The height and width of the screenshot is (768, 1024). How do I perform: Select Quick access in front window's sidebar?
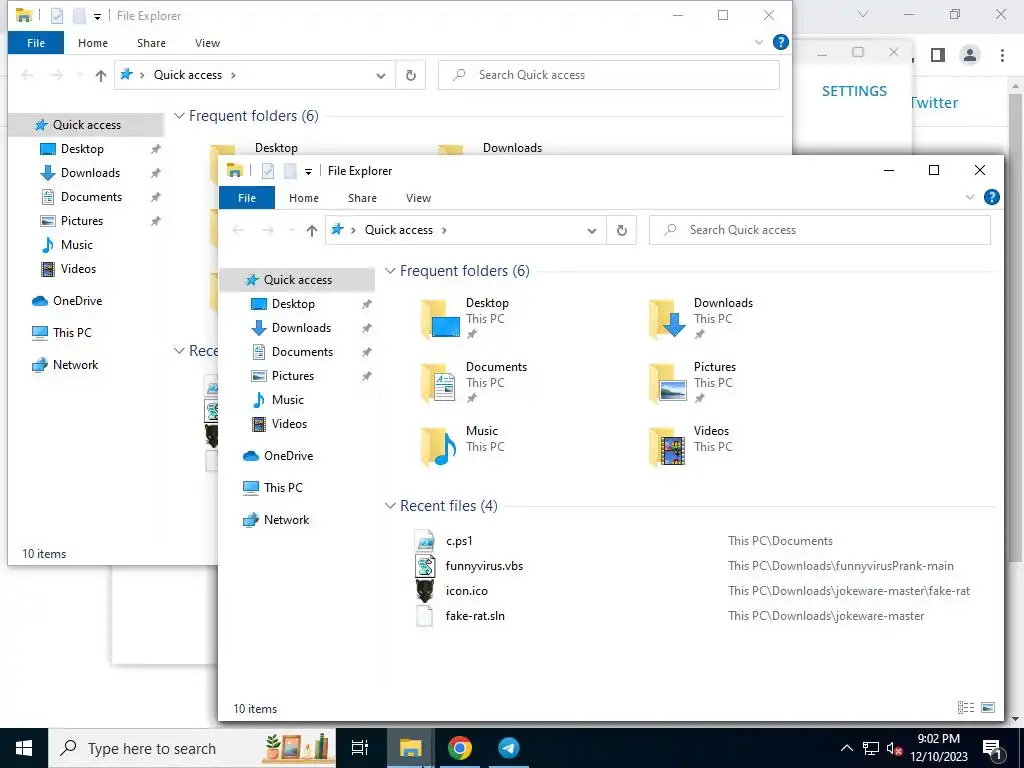[297, 280]
